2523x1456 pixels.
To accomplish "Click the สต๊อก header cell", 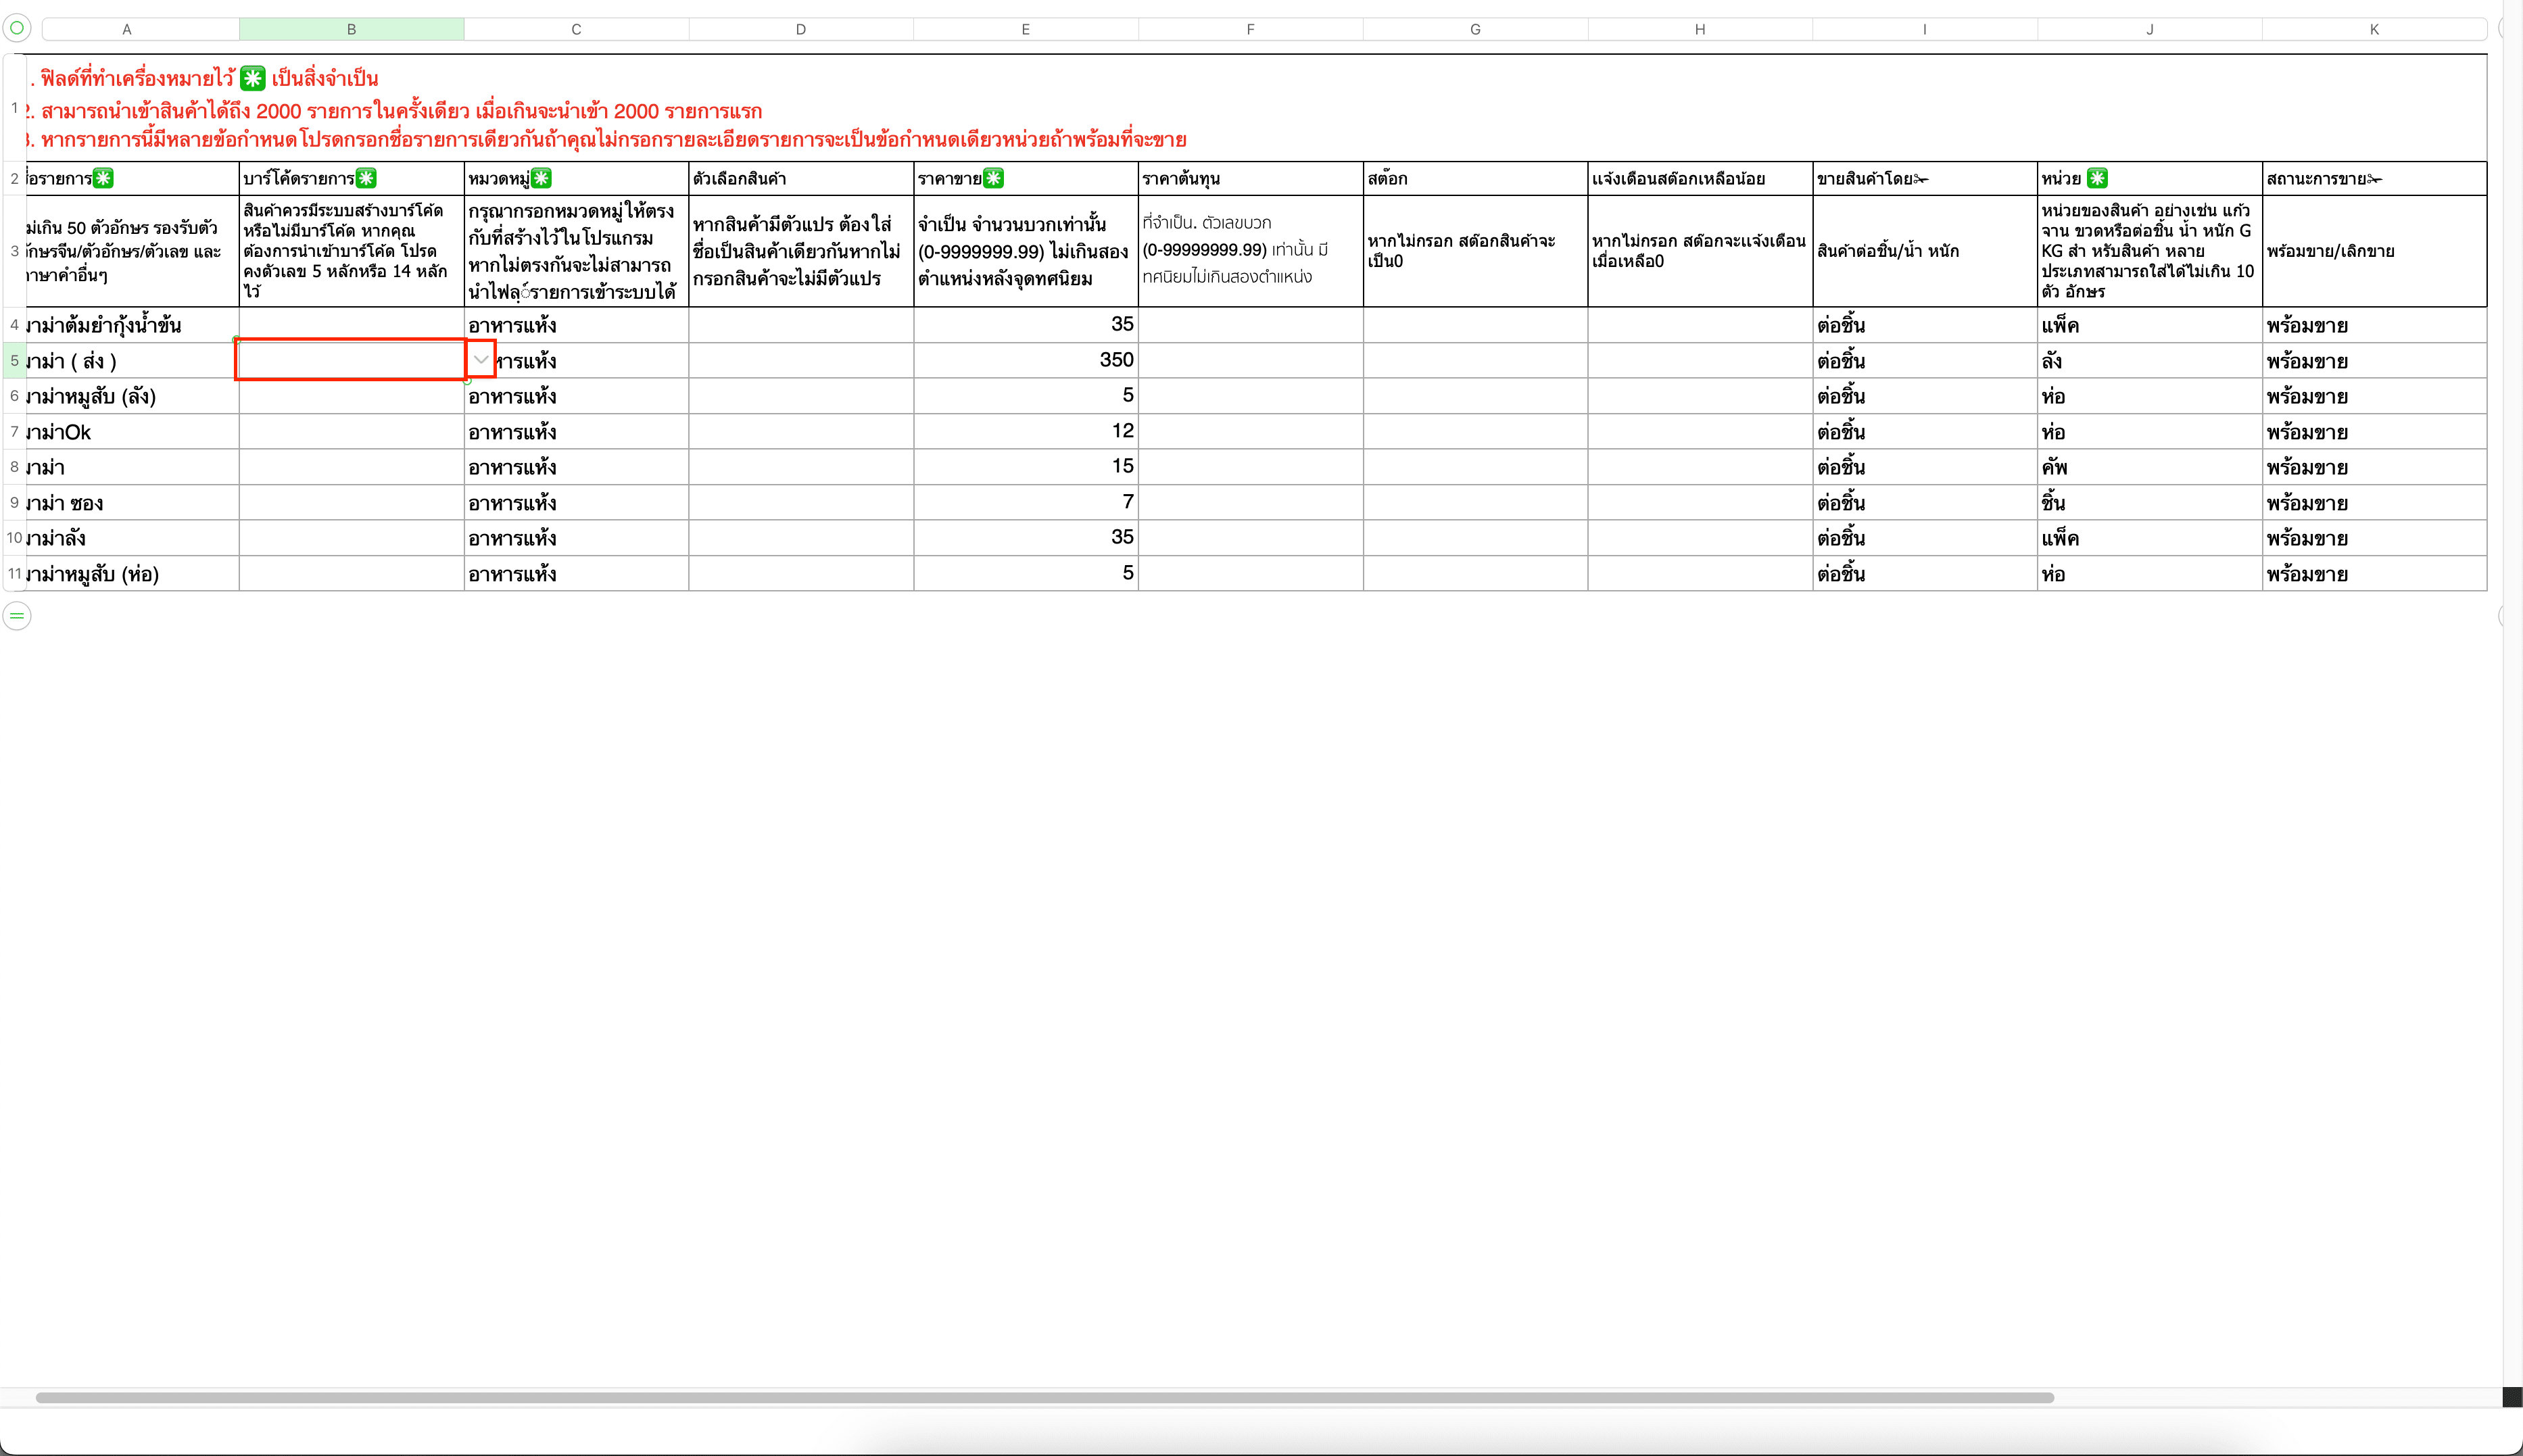I will click(x=1474, y=178).
